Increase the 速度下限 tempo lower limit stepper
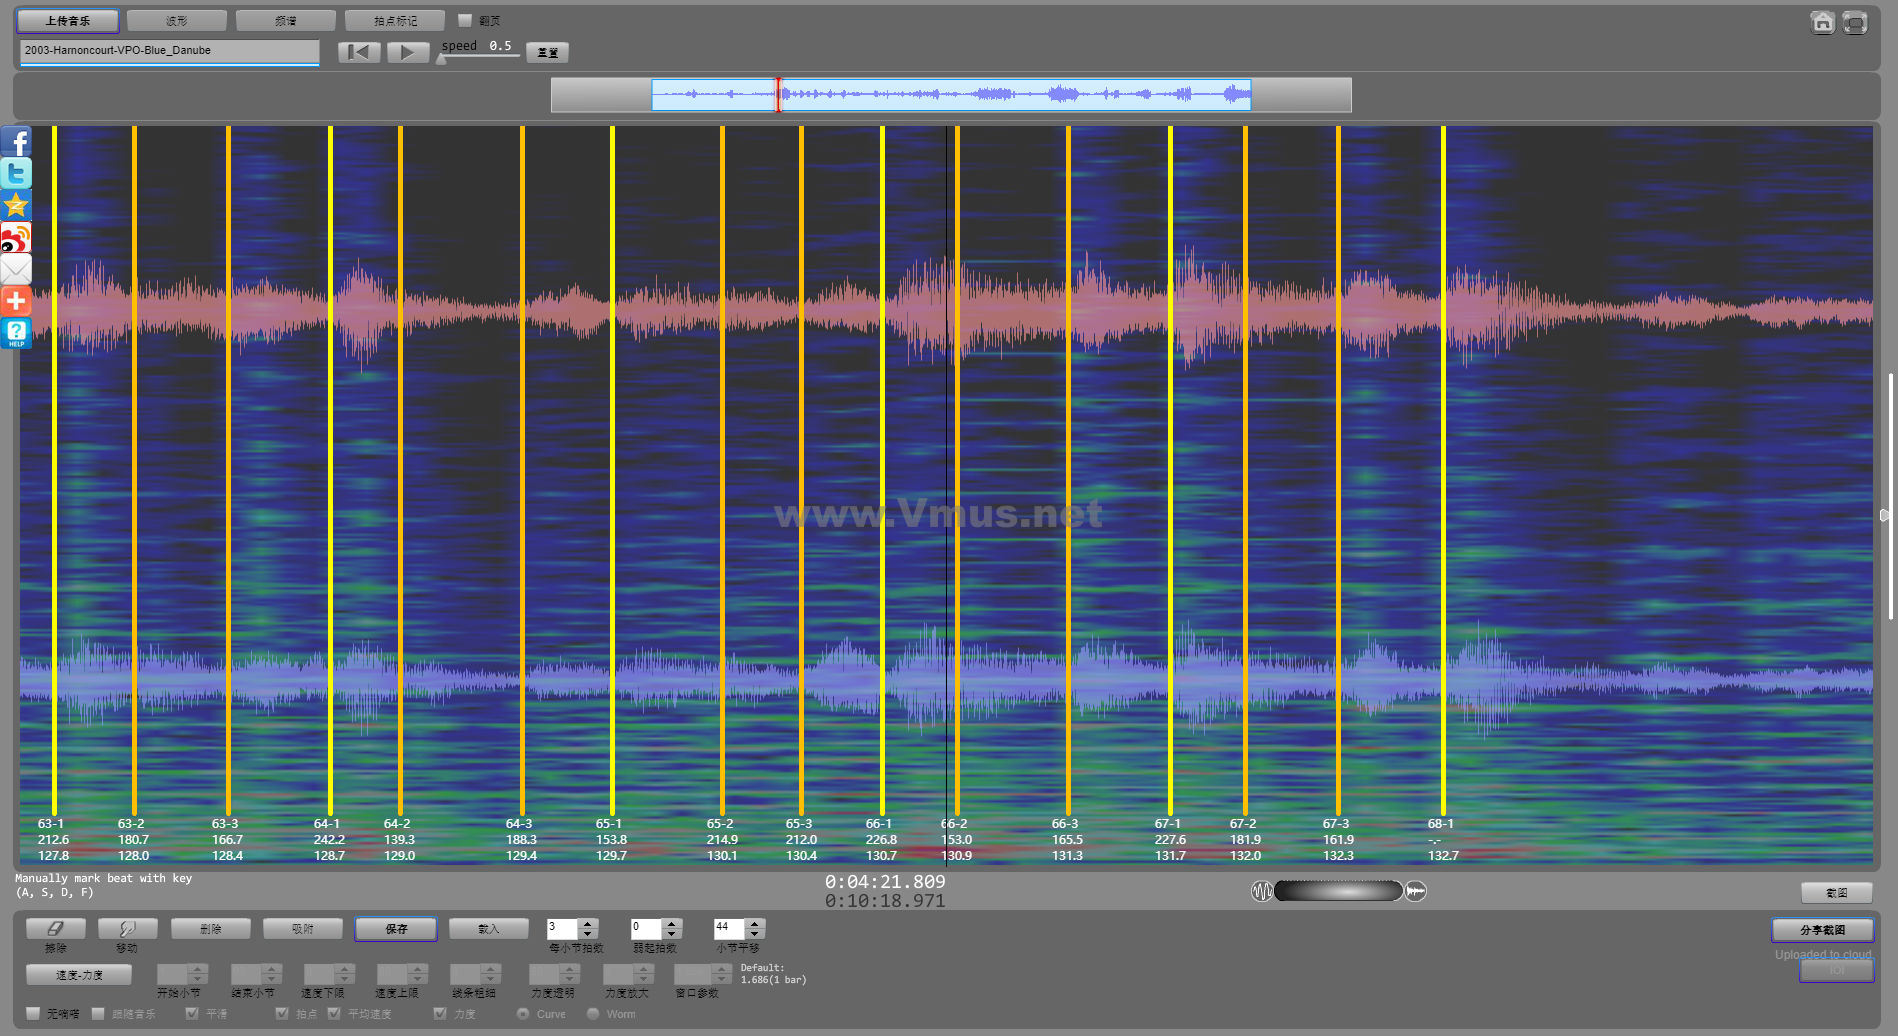 point(345,969)
